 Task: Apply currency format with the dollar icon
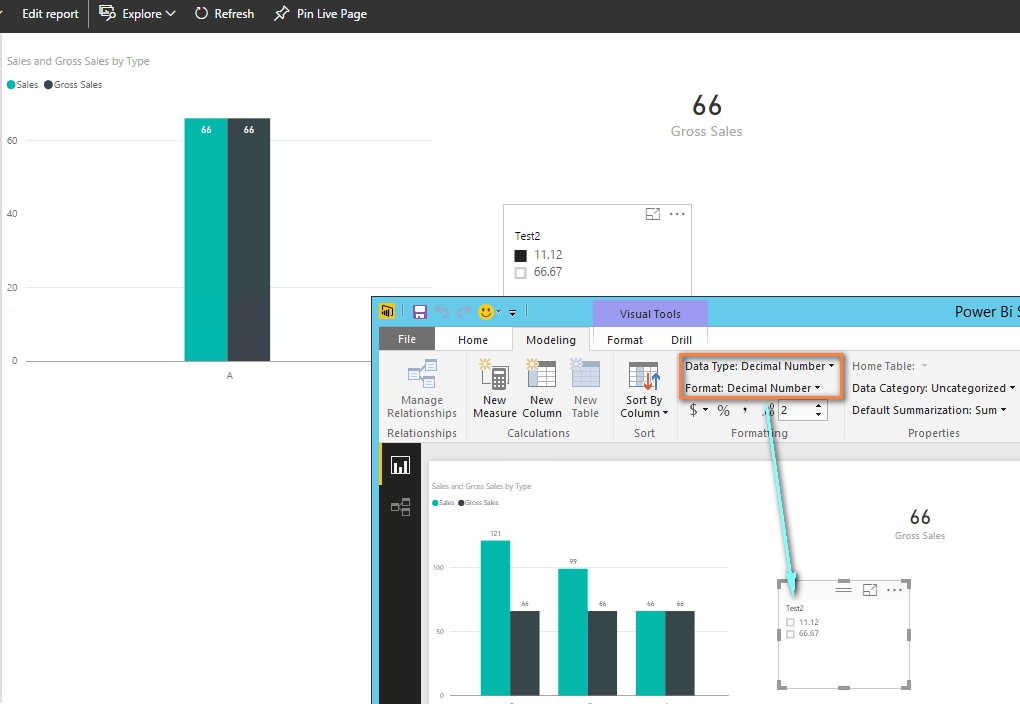(693, 410)
